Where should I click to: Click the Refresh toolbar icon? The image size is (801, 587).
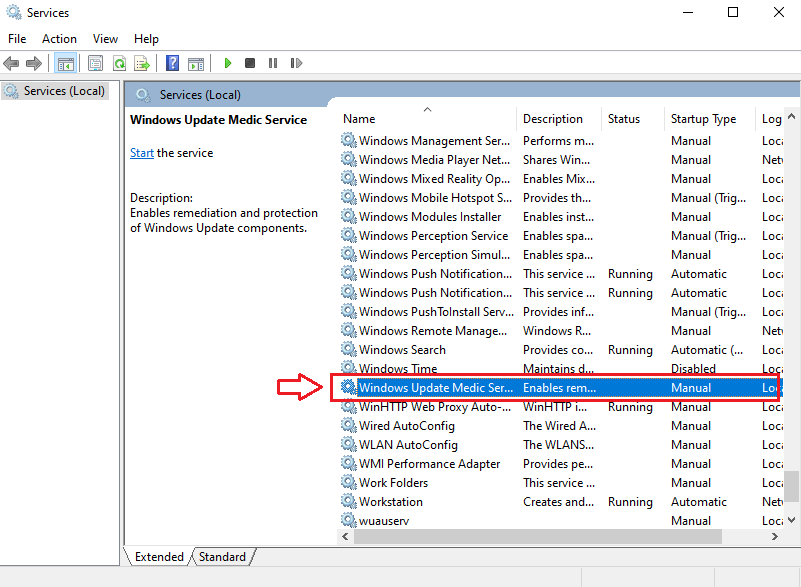click(x=119, y=63)
